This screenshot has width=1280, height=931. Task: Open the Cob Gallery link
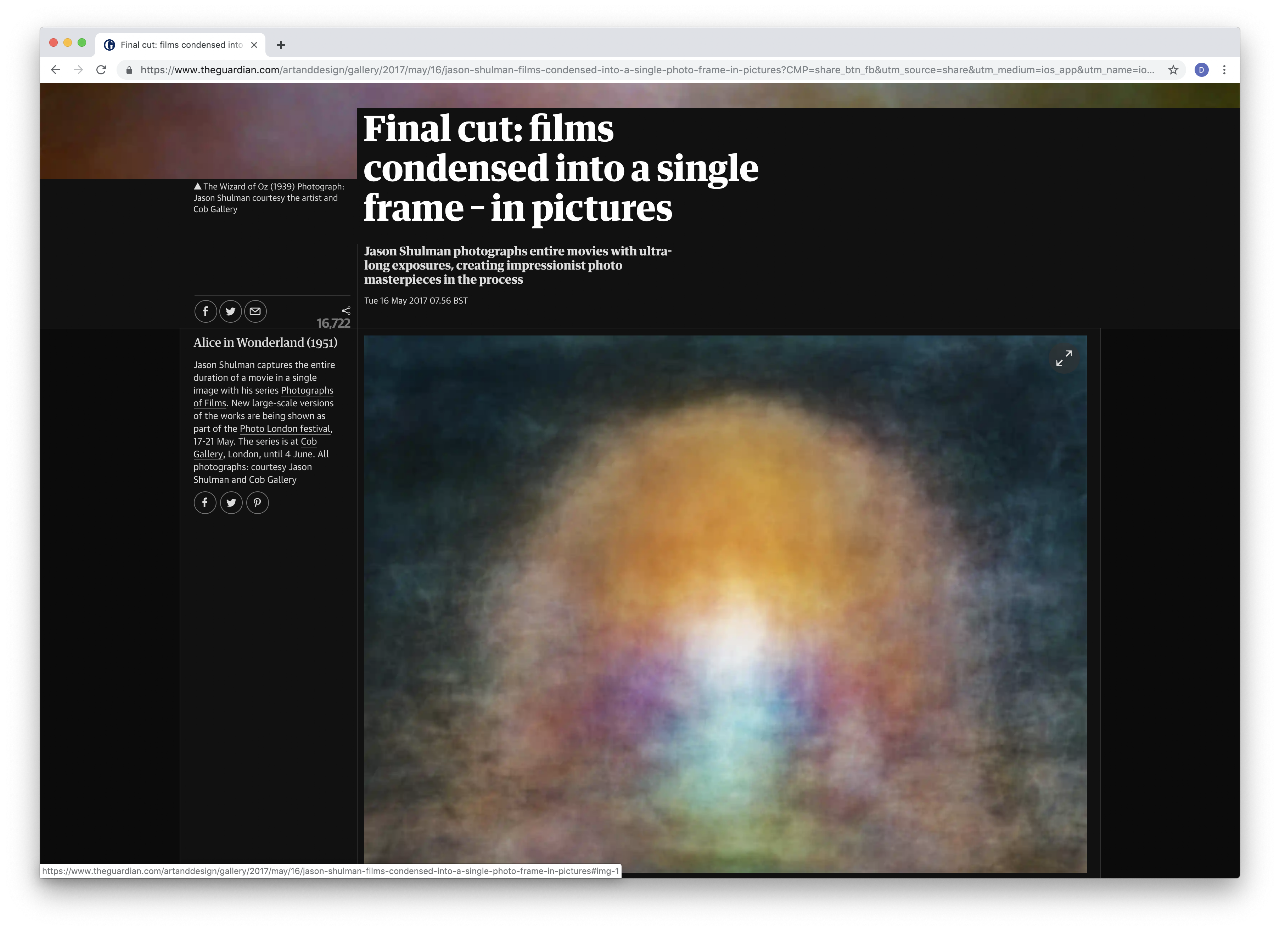pyautogui.click(x=255, y=448)
